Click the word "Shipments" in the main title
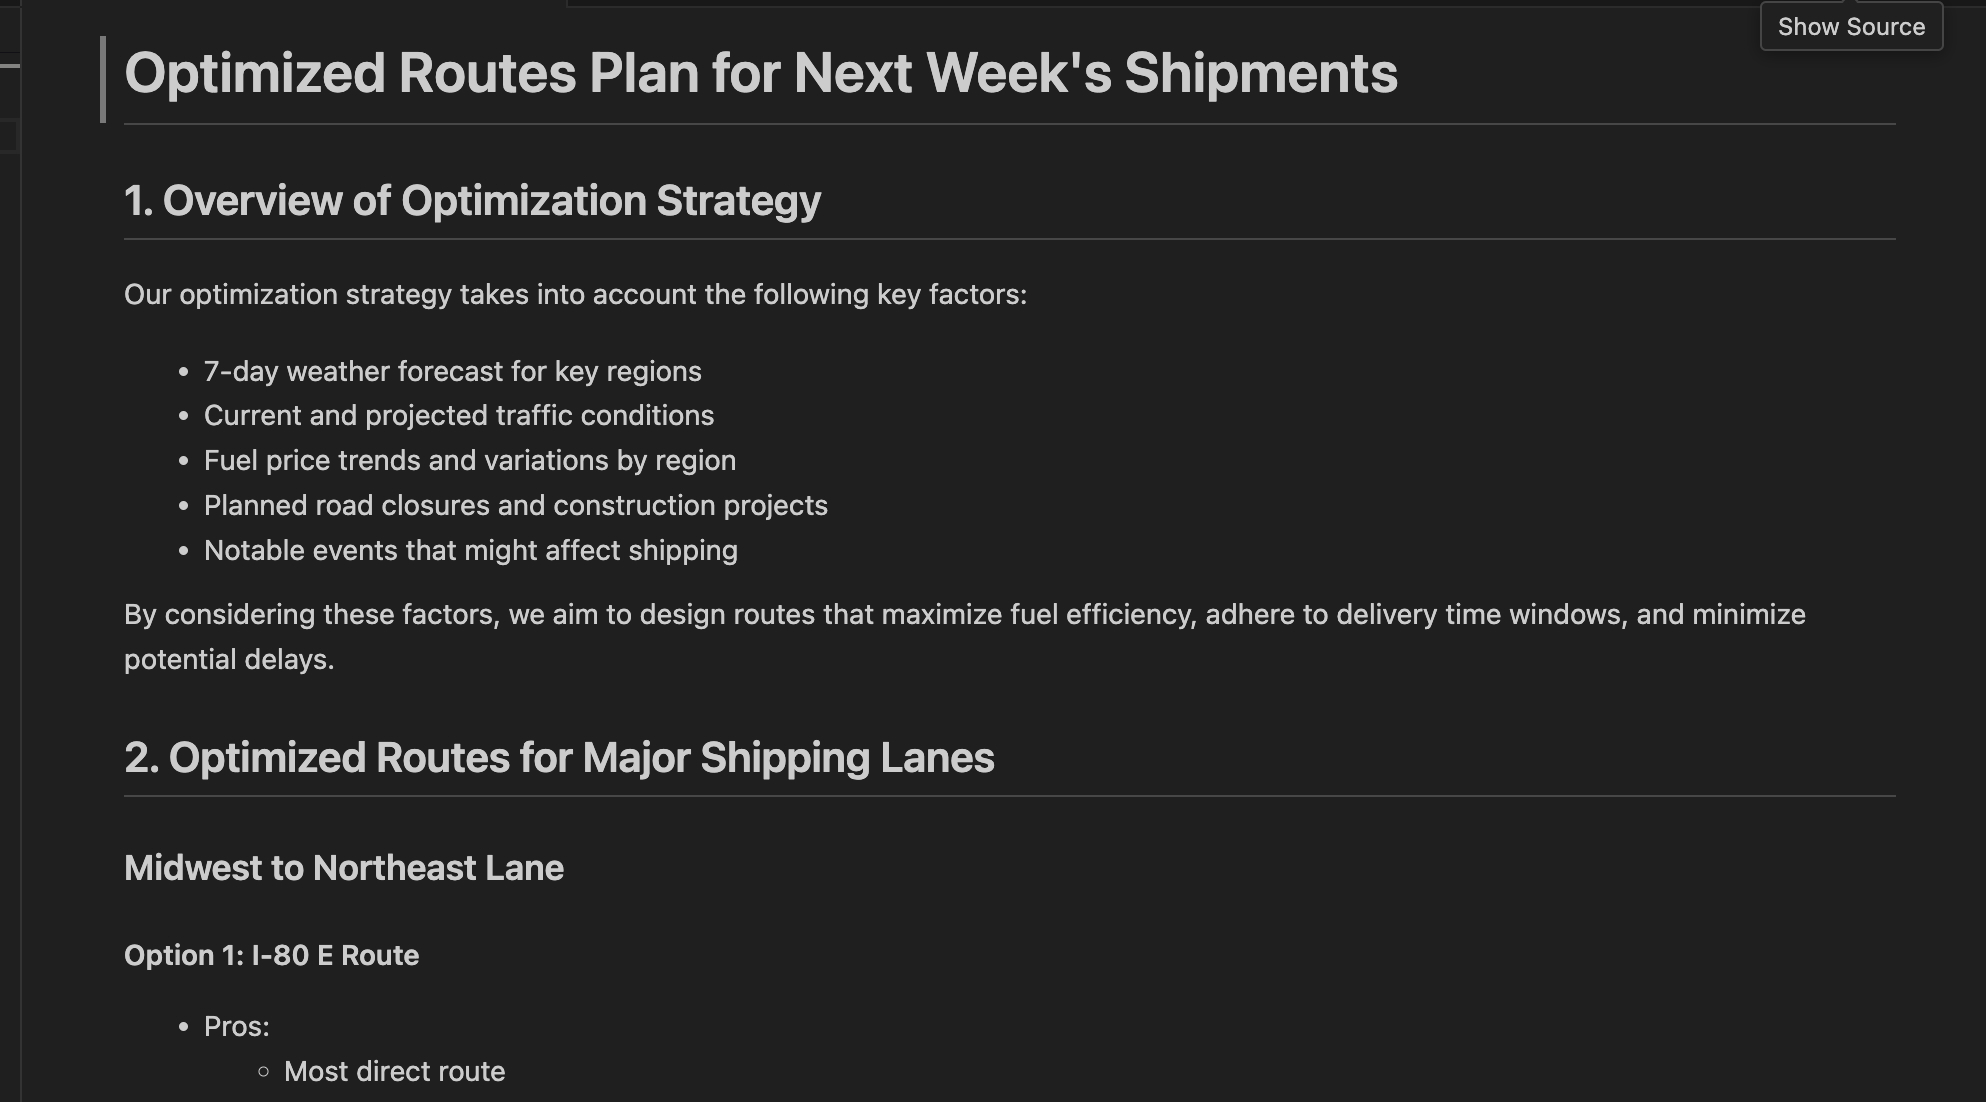Screen dimensions: 1986x1102 pyautogui.click(x=1260, y=74)
